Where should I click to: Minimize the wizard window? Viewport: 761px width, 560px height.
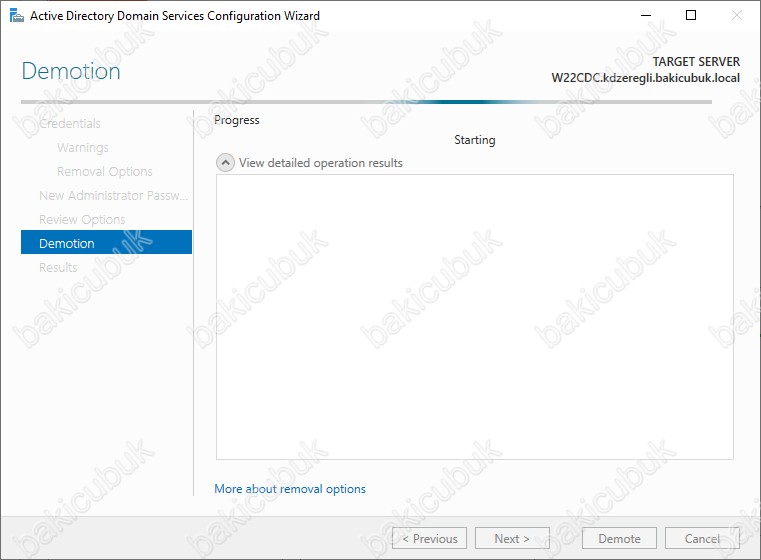coord(646,16)
